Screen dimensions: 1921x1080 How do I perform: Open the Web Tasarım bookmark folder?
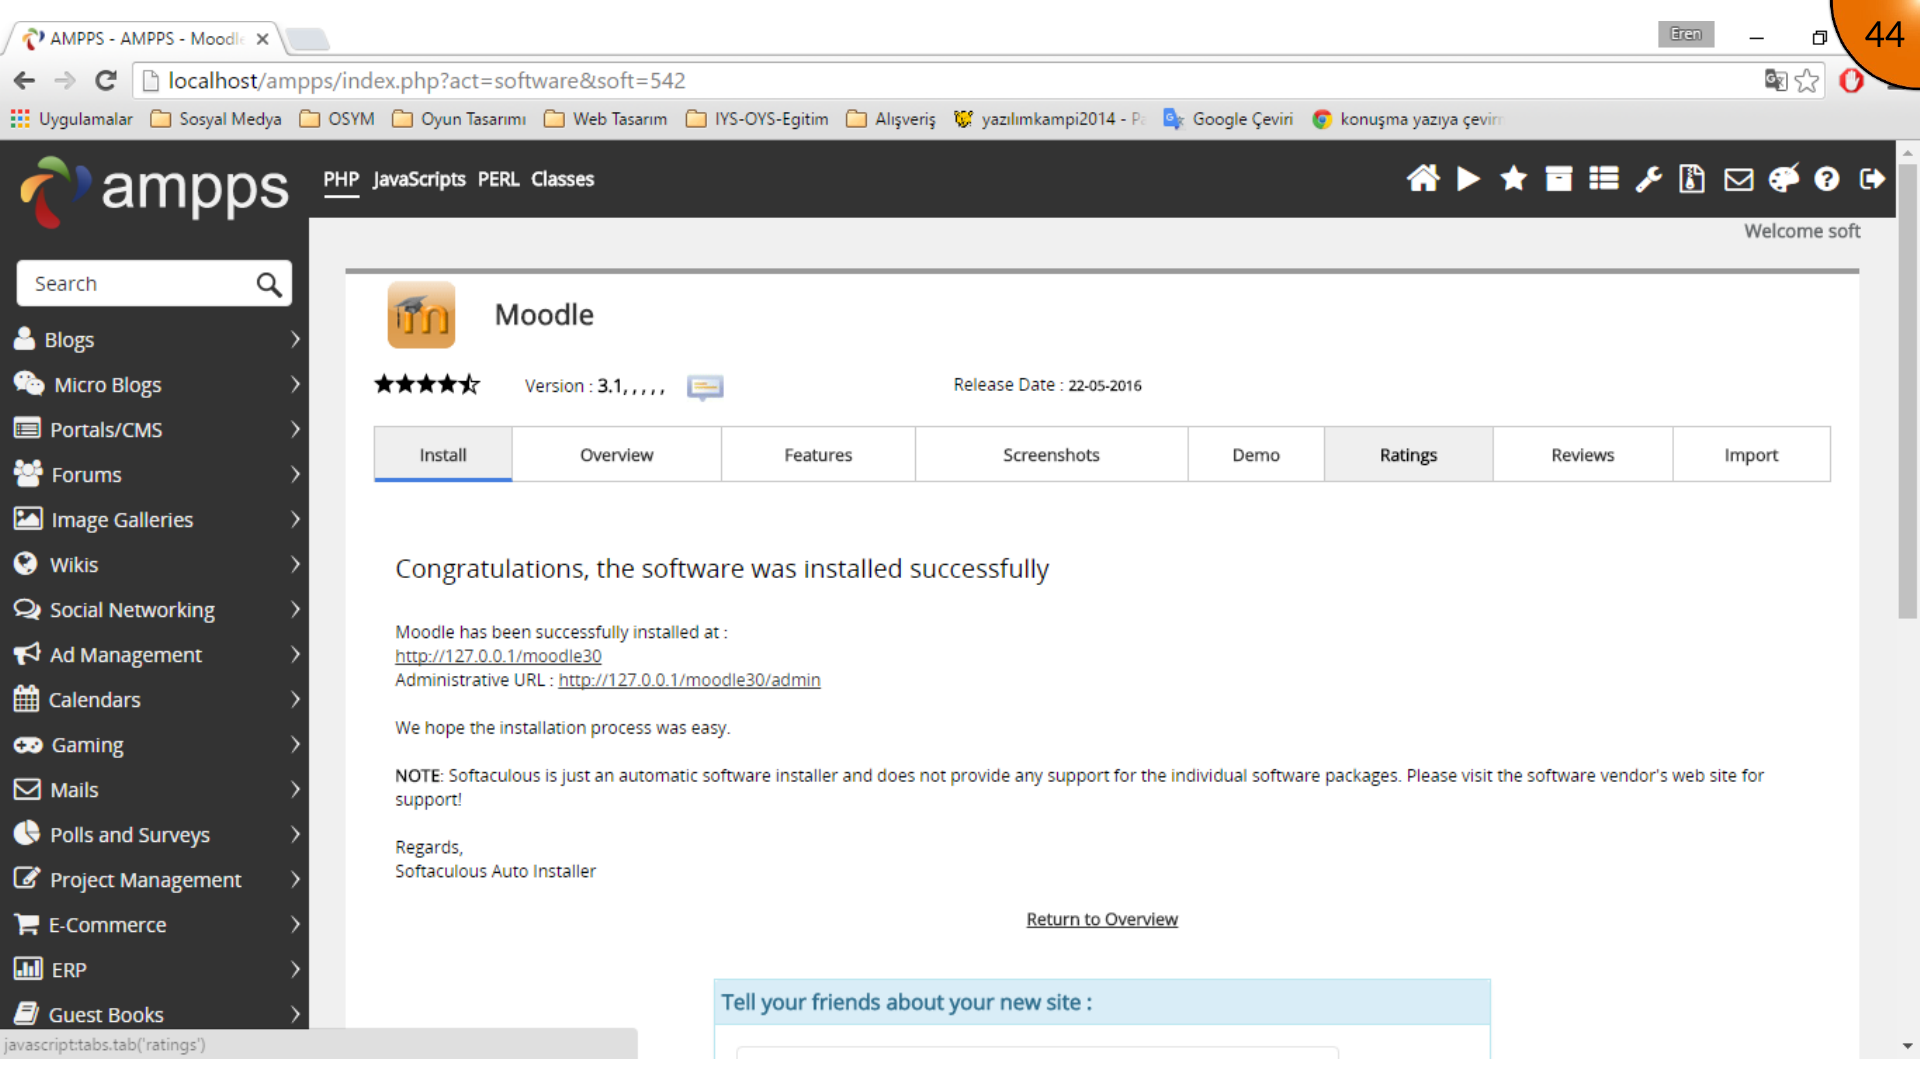[x=606, y=119]
